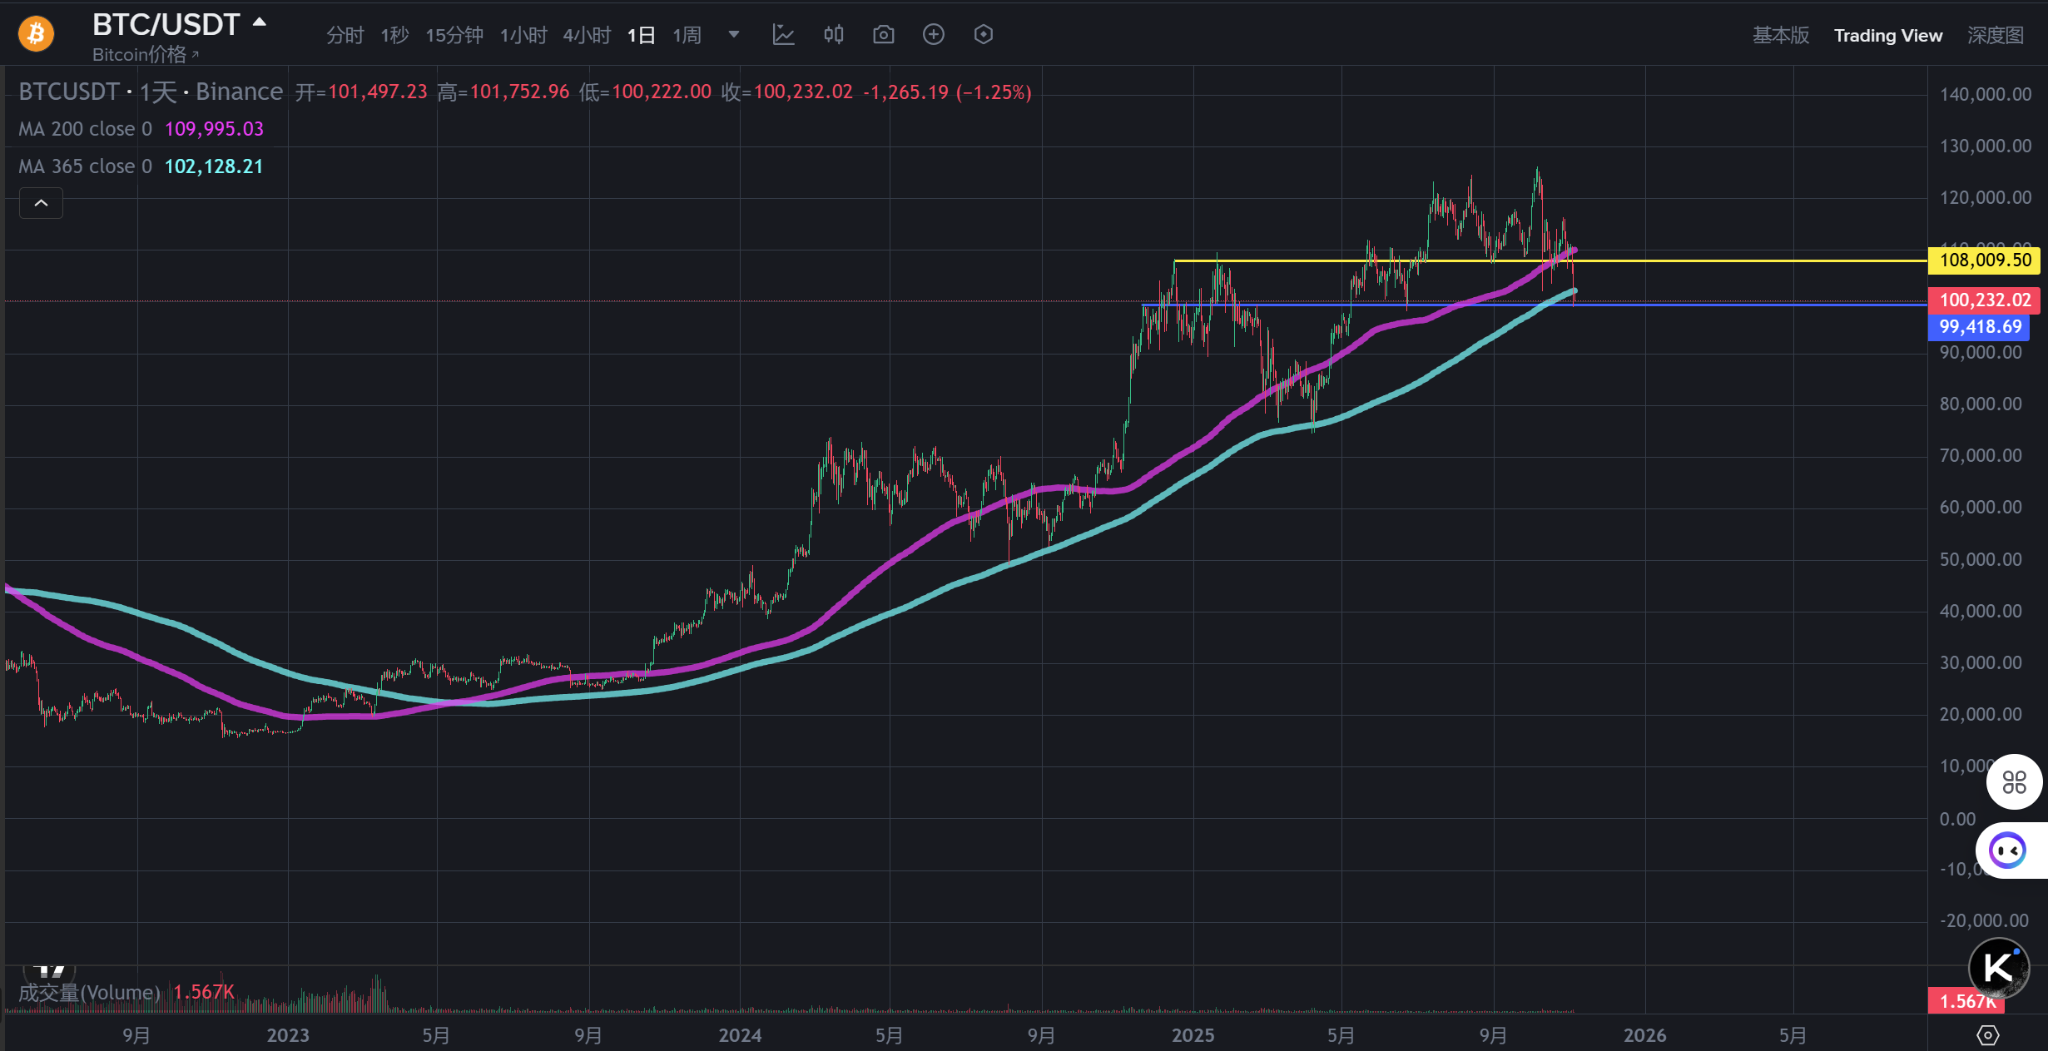This screenshot has width=2048, height=1051.
Task: Open the timeframe dropdown arrow
Action: point(734,34)
